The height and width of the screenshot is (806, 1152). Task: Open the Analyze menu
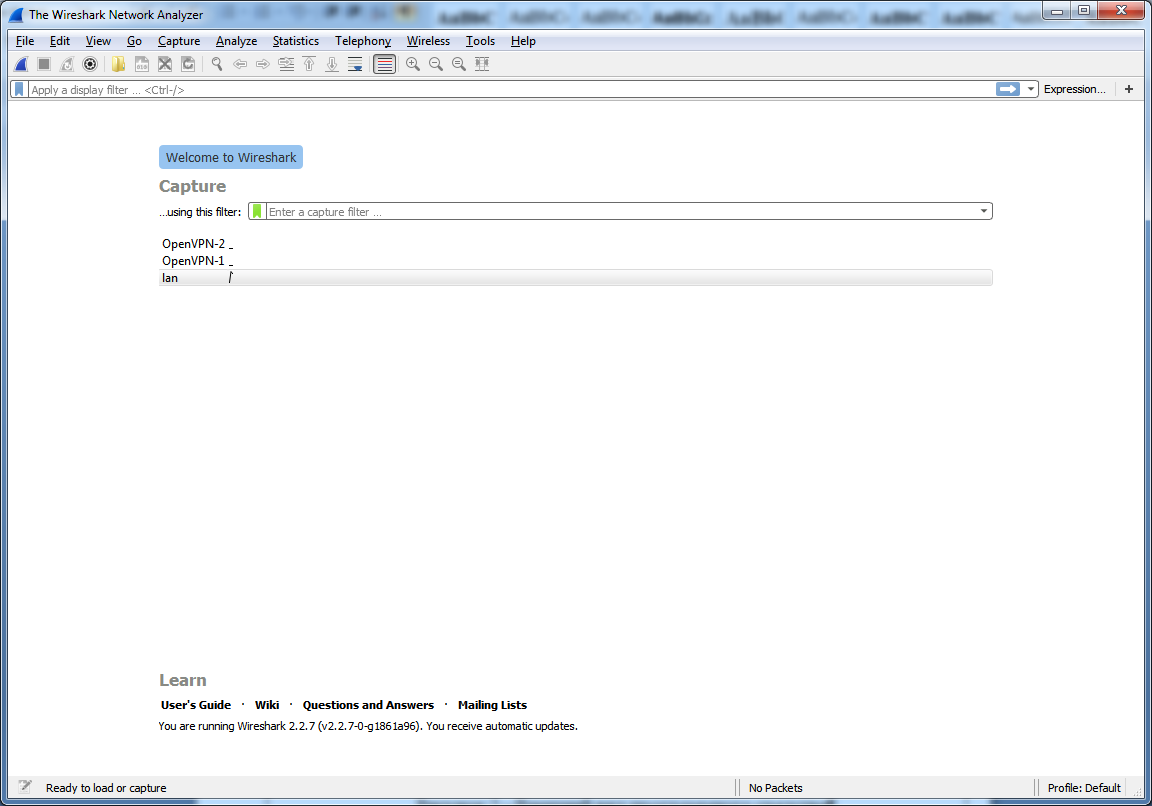click(x=237, y=41)
